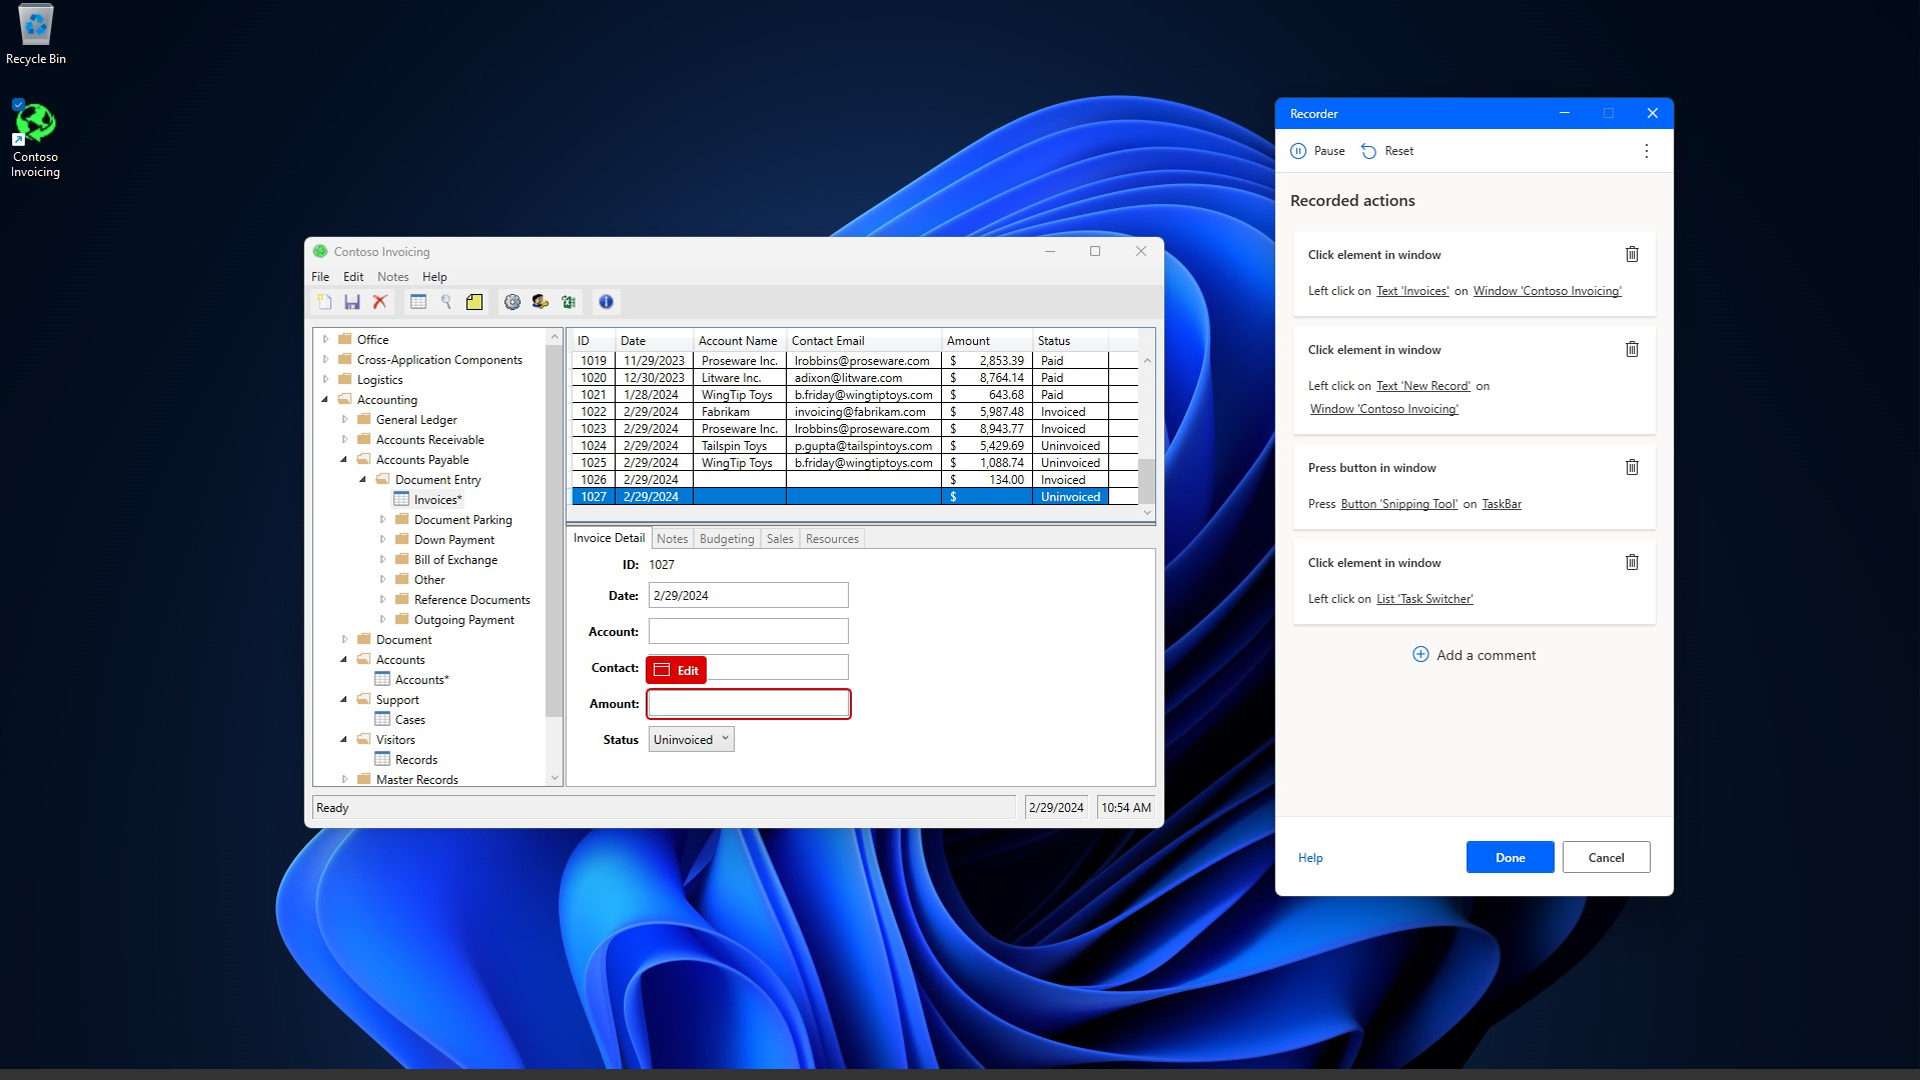Export data via the Excel toolbar icon
The height and width of the screenshot is (1080, 1920).
(x=569, y=302)
